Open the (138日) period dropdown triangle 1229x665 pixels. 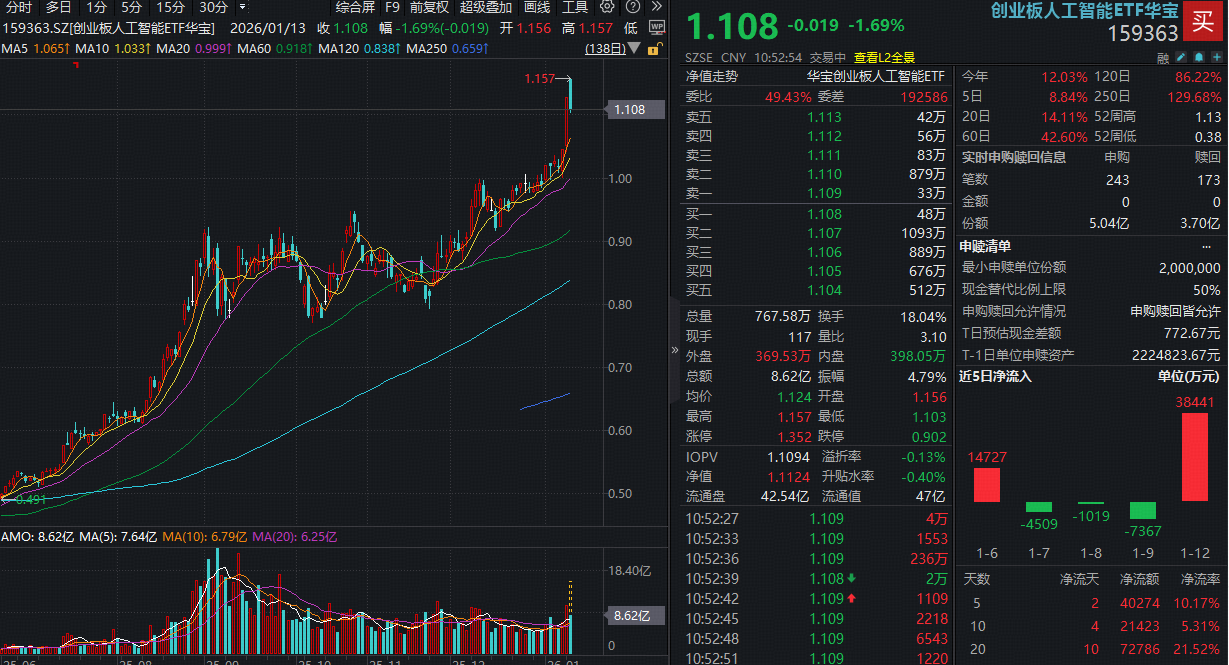pyautogui.click(x=633, y=48)
